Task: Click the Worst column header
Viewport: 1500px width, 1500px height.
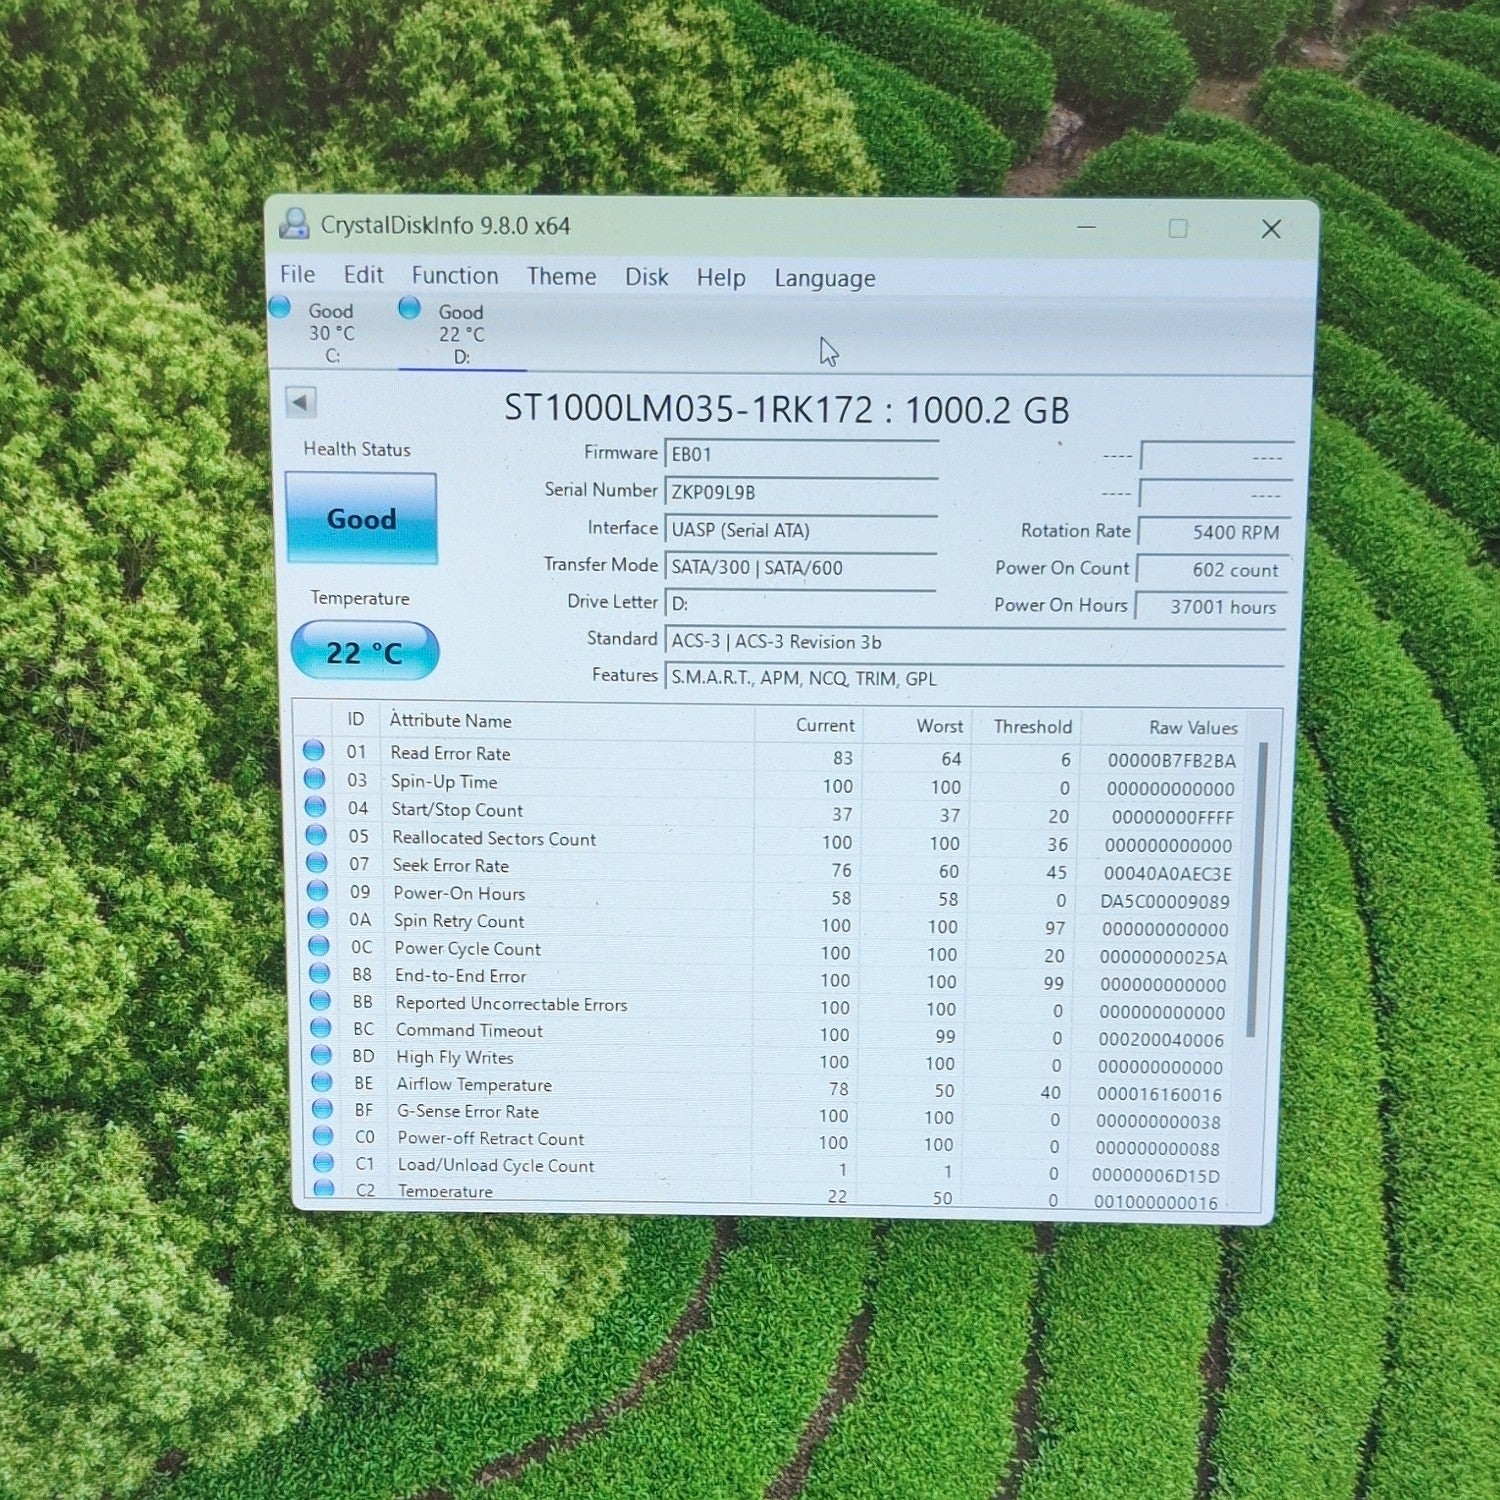Action: coord(918,726)
